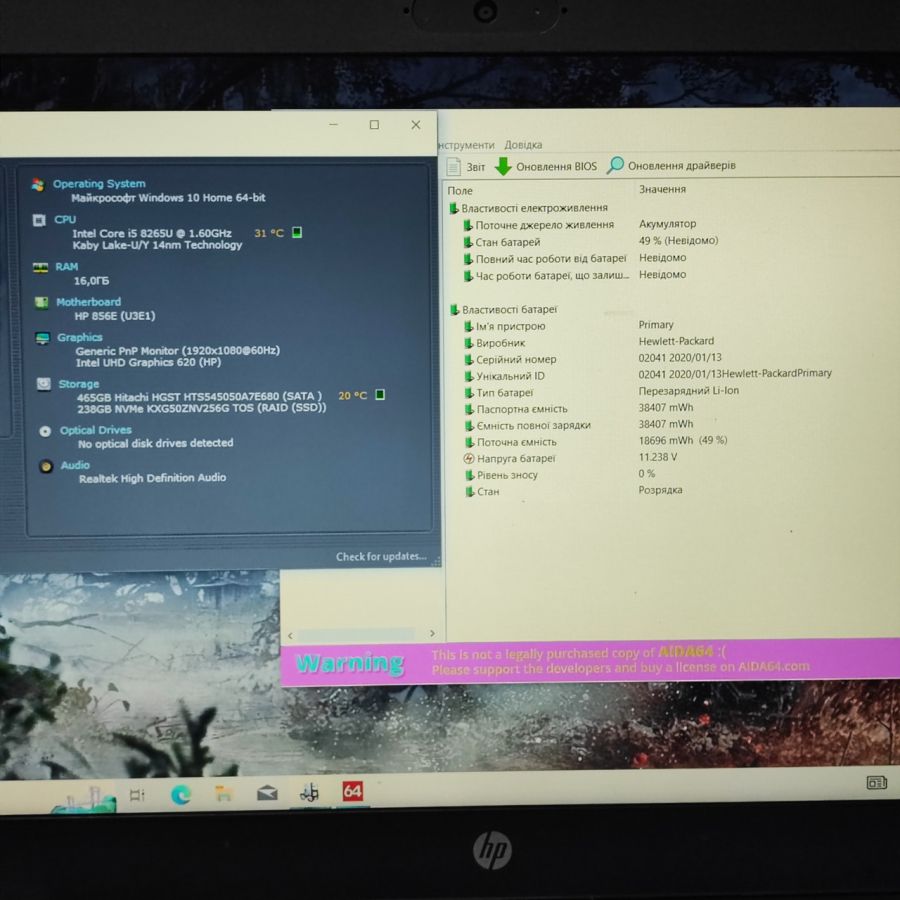Open File Explorer from the taskbar
This screenshot has width=900, height=900.
pyautogui.click(x=223, y=794)
